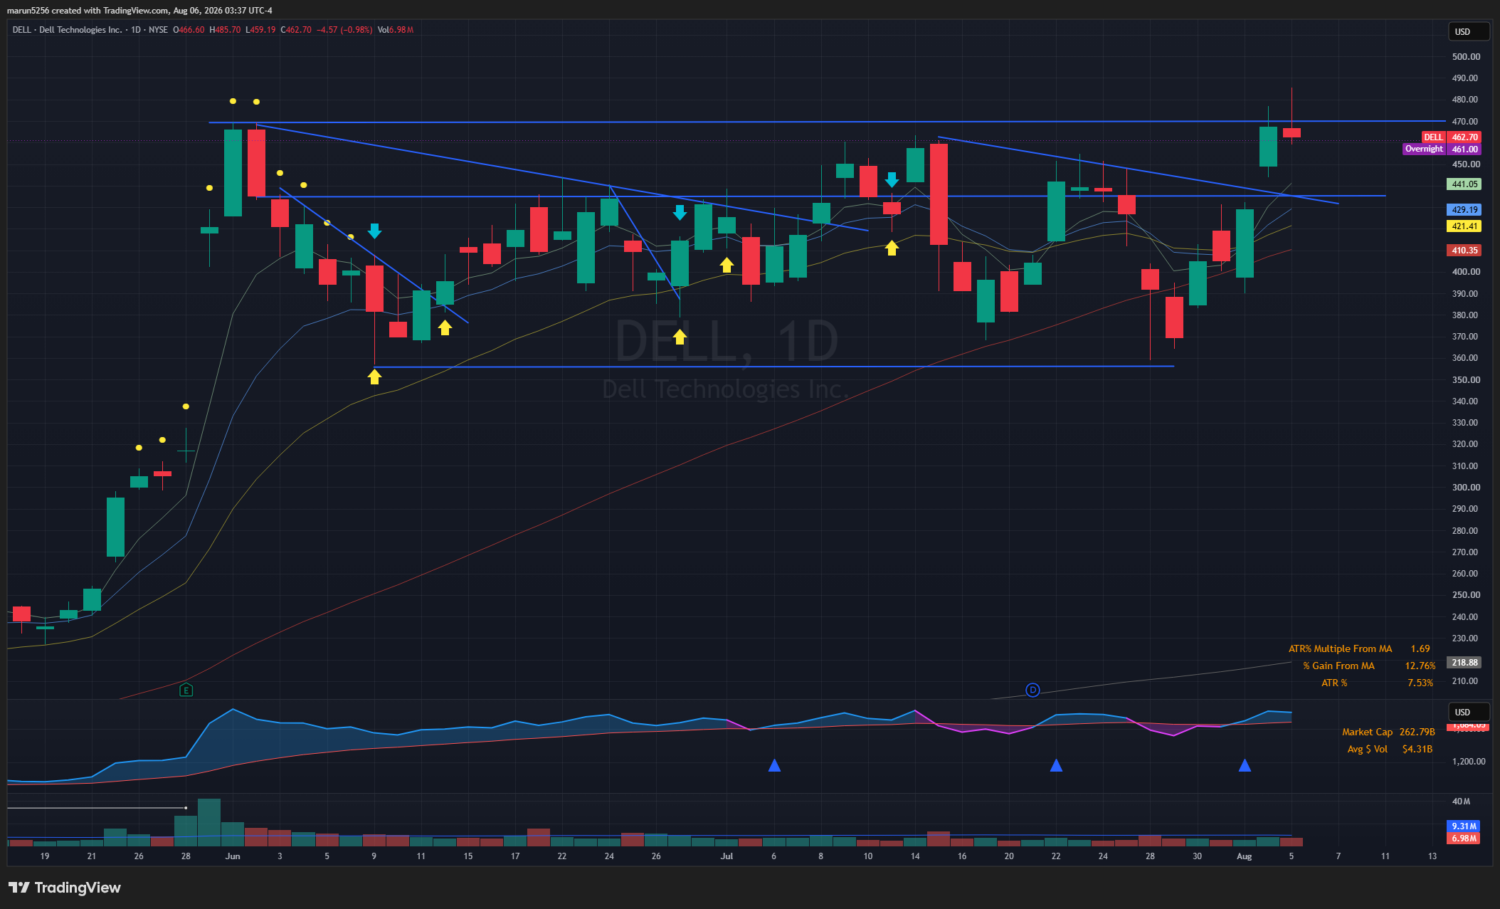Click the low value 459.19 in the legend
The image size is (1500, 909).
261,30
